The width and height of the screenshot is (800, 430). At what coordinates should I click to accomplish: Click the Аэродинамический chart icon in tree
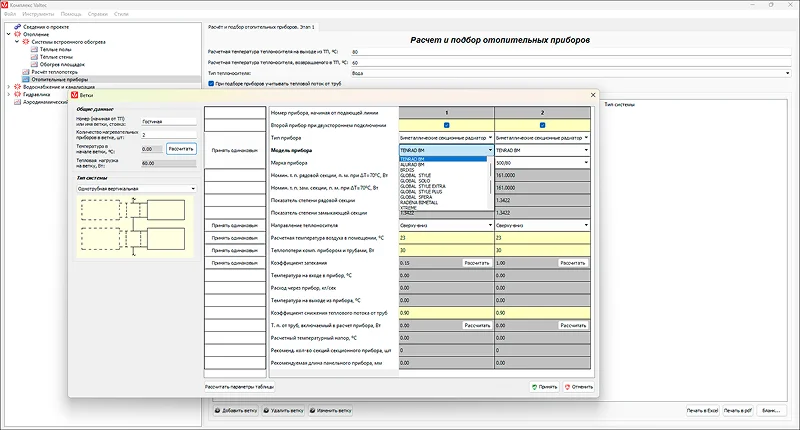click(x=17, y=102)
